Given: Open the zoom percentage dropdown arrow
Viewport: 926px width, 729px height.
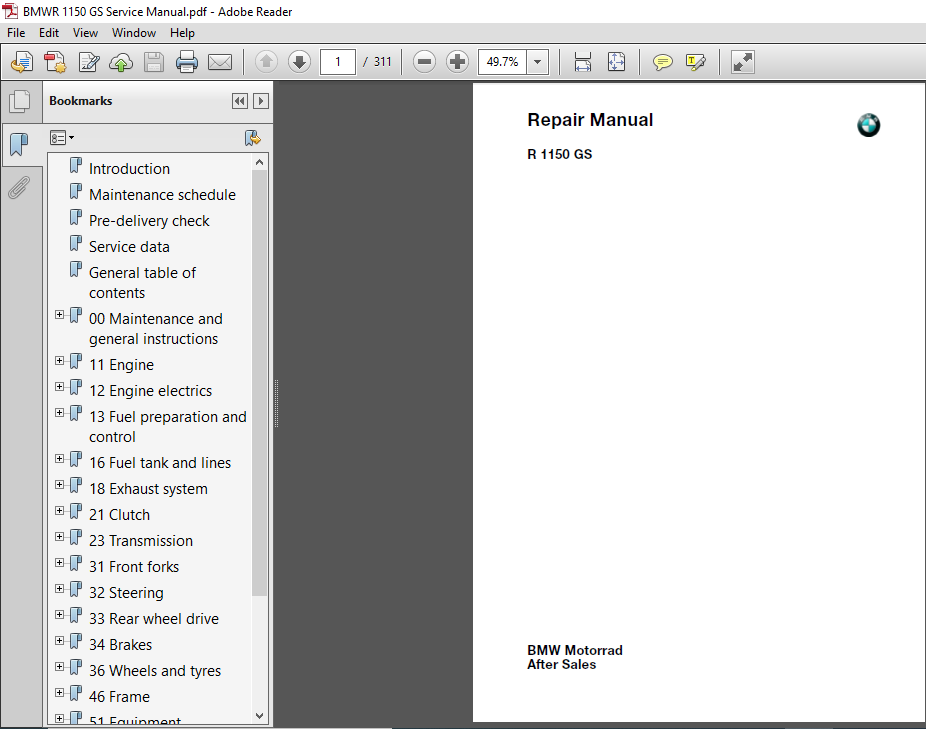Looking at the screenshot, I should tap(537, 61).
